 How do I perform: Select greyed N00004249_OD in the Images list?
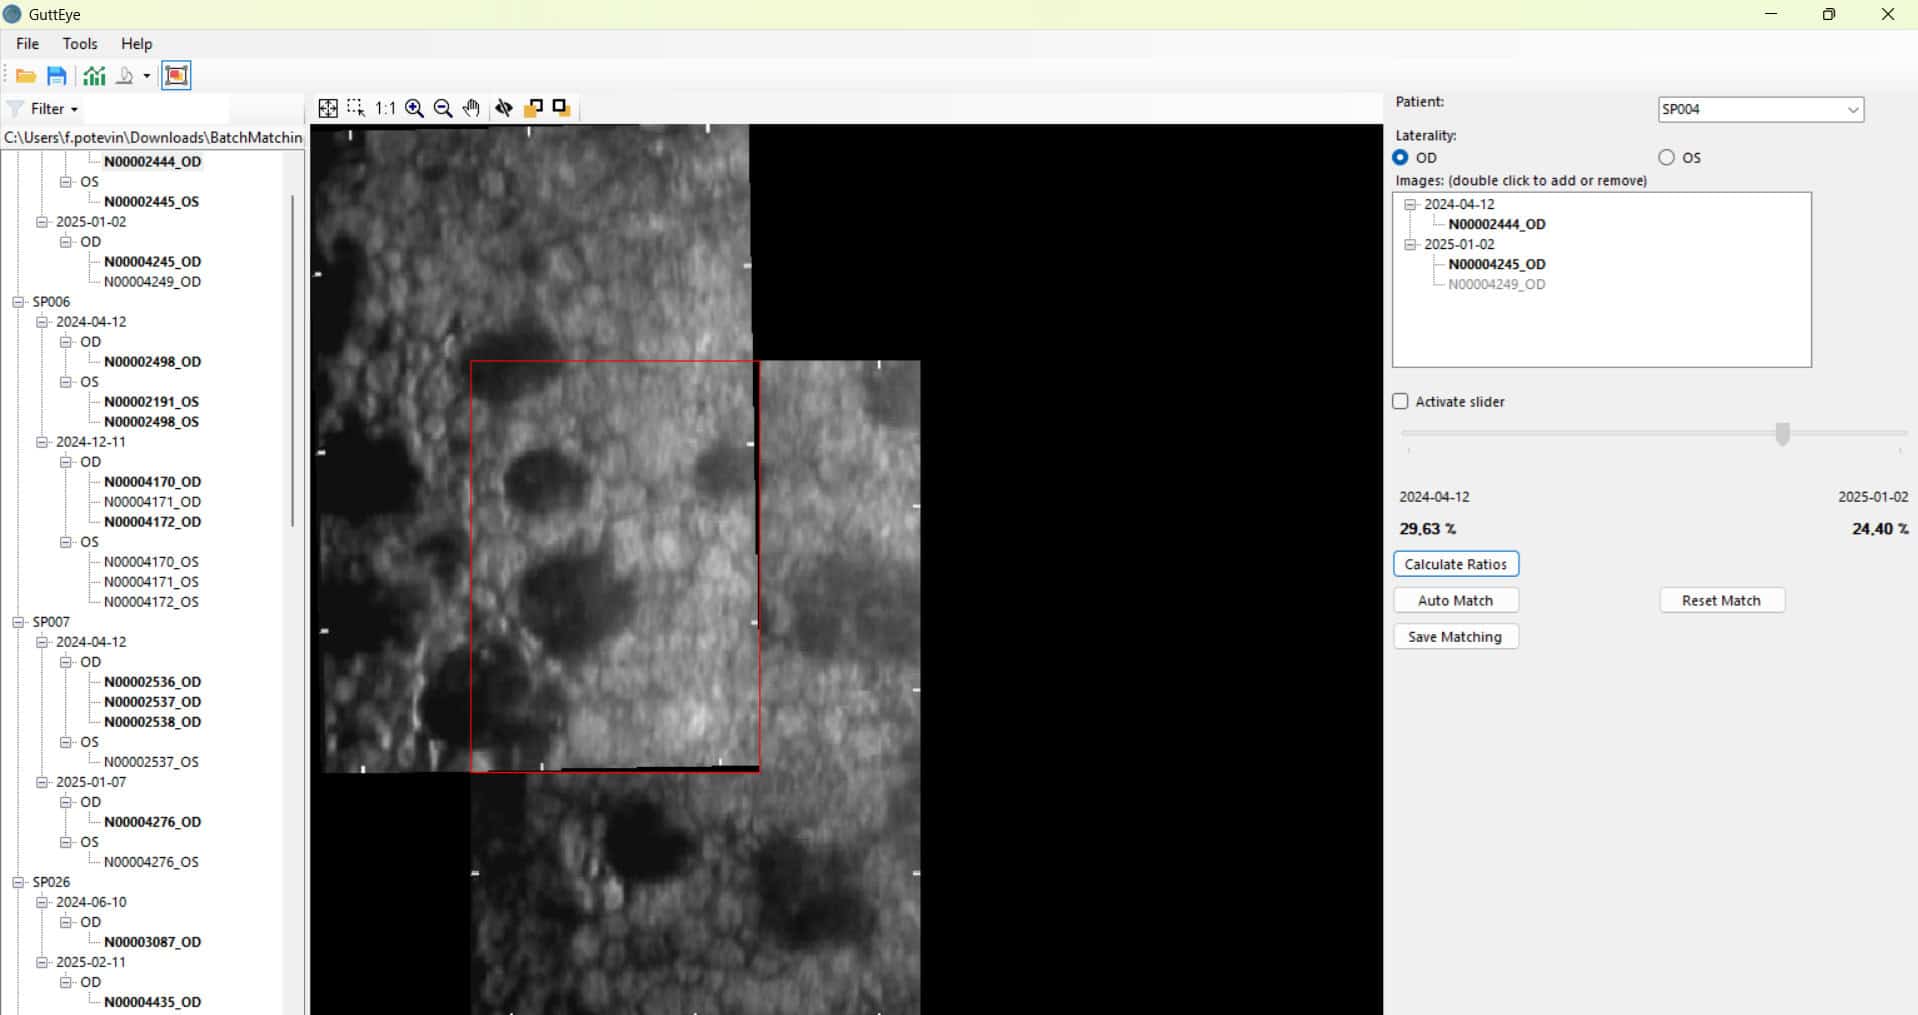pyautogui.click(x=1497, y=284)
